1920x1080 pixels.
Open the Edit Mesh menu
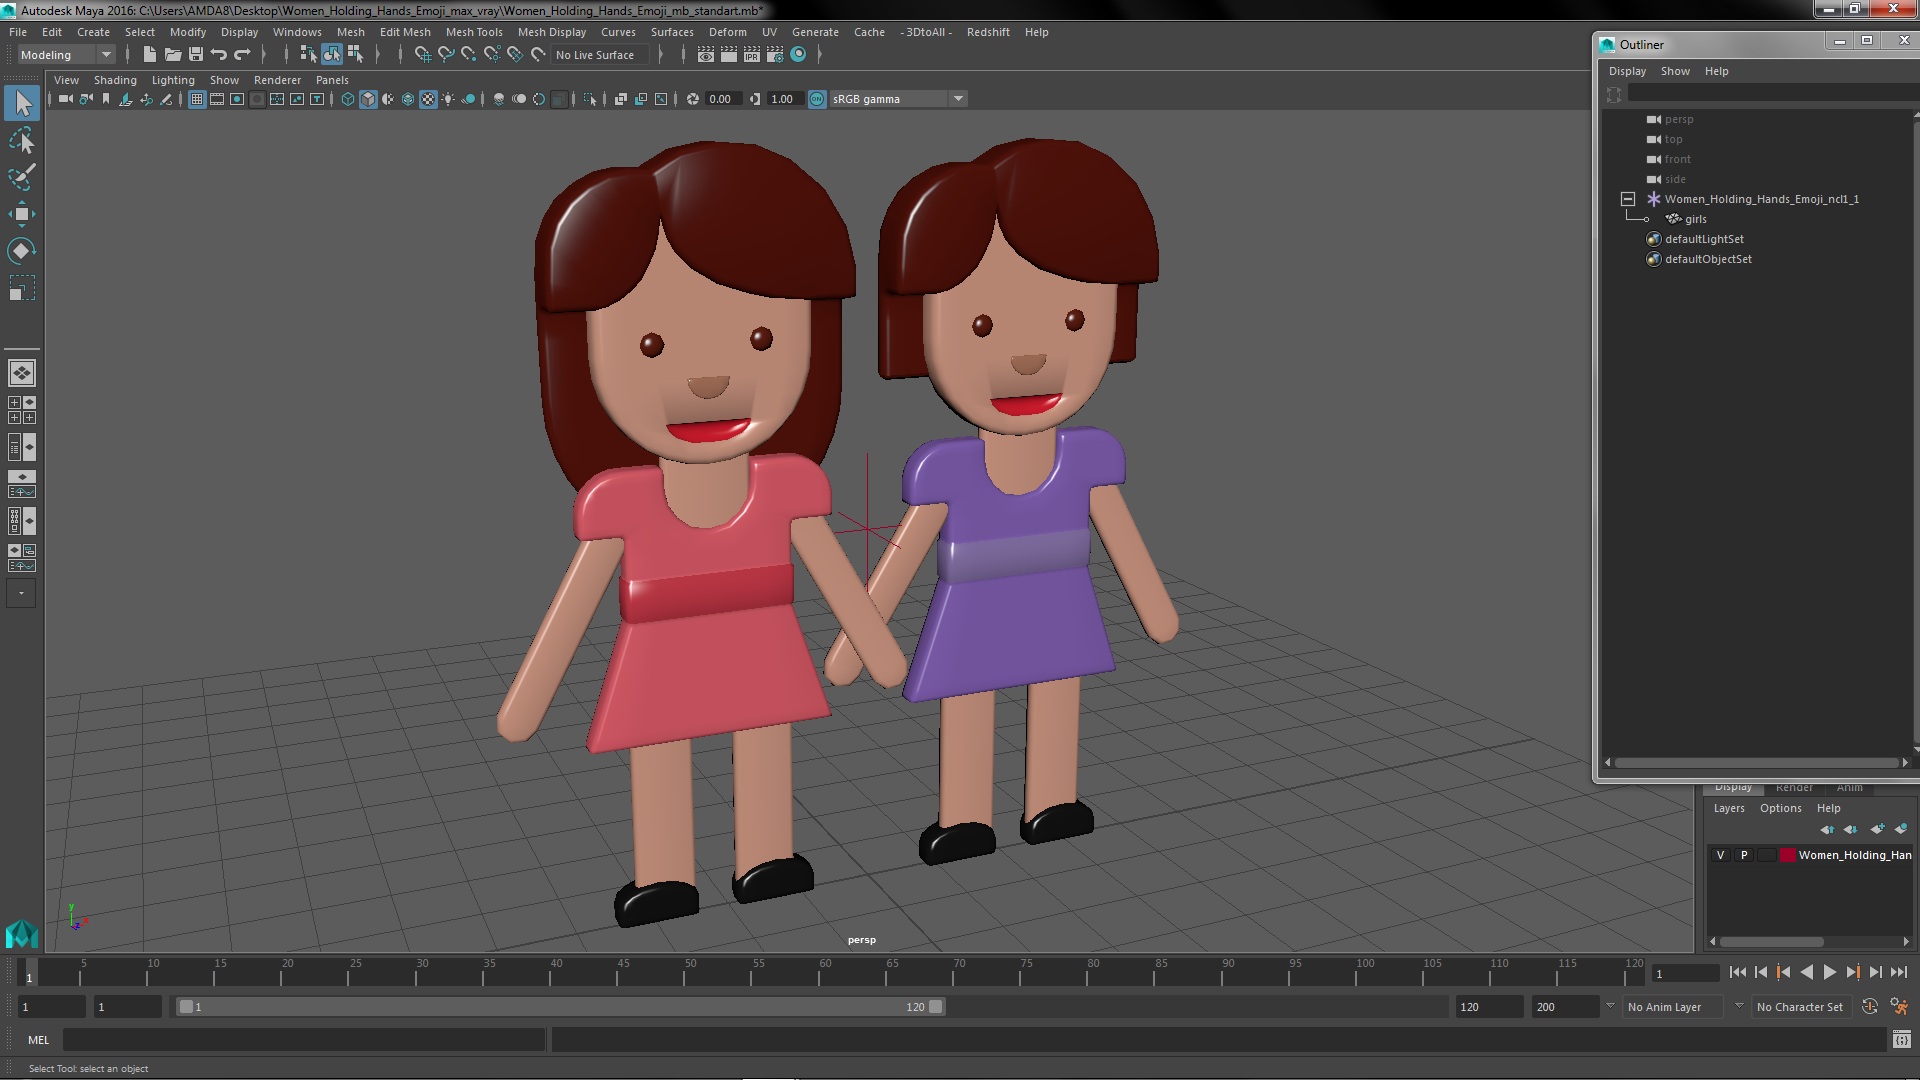tap(405, 32)
